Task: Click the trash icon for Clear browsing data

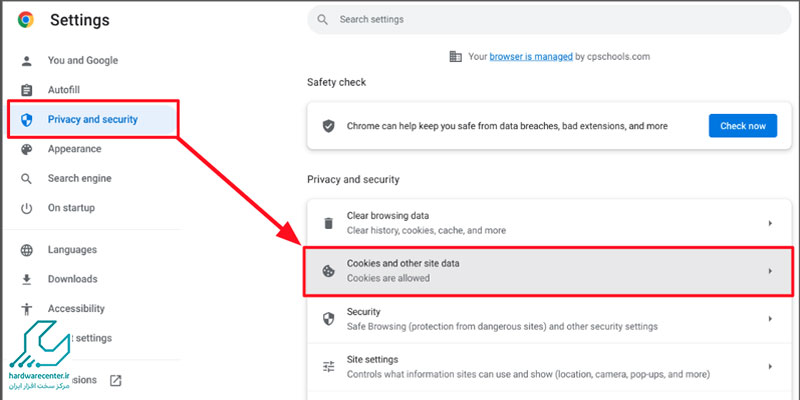Action: pos(329,223)
